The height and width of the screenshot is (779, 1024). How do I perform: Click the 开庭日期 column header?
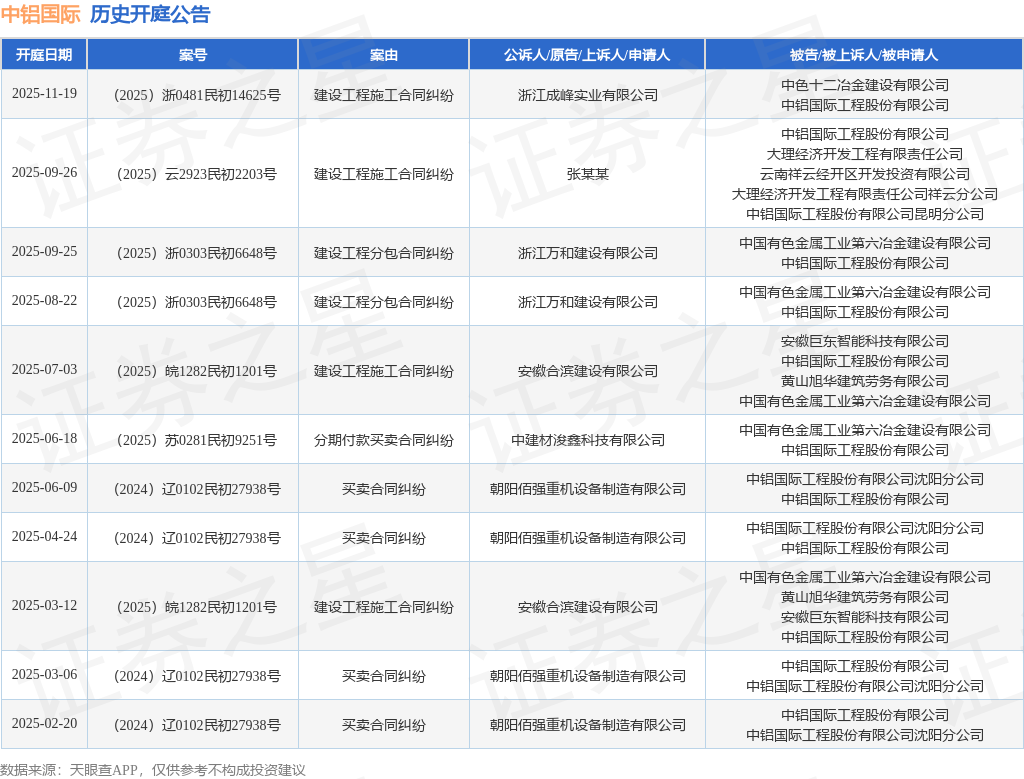point(44,55)
